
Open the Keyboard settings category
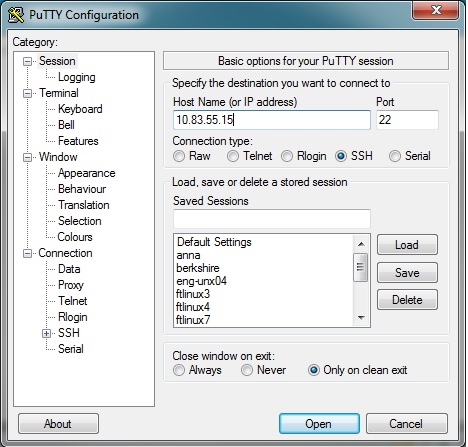(x=80, y=109)
